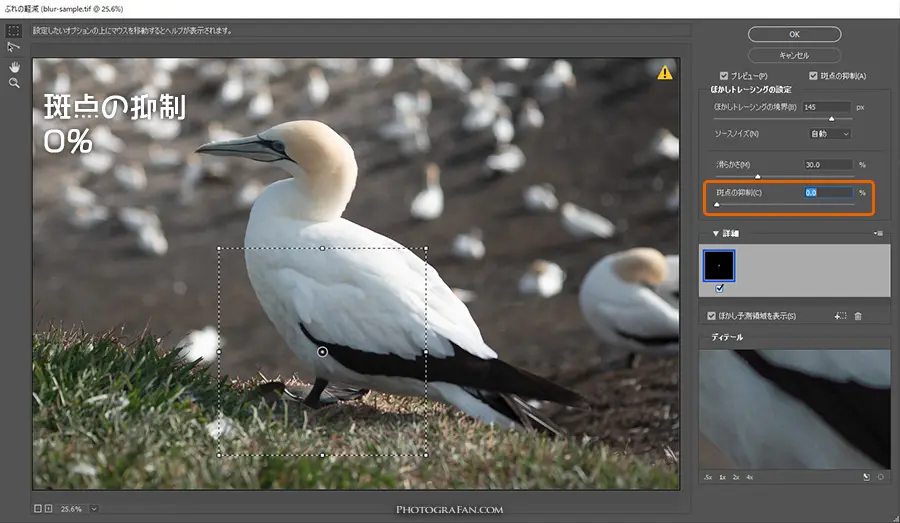The height and width of the screenshot is (523, 900).
Task: Open the ソースノイズ 自動 dropdown
Action: coord(829,134)
